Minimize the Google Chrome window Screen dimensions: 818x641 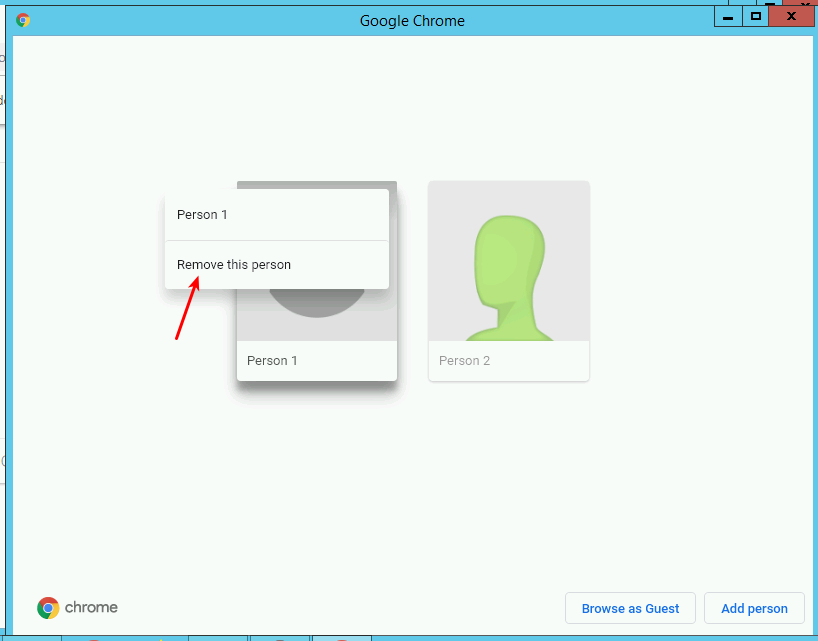(x=728, y=17)
